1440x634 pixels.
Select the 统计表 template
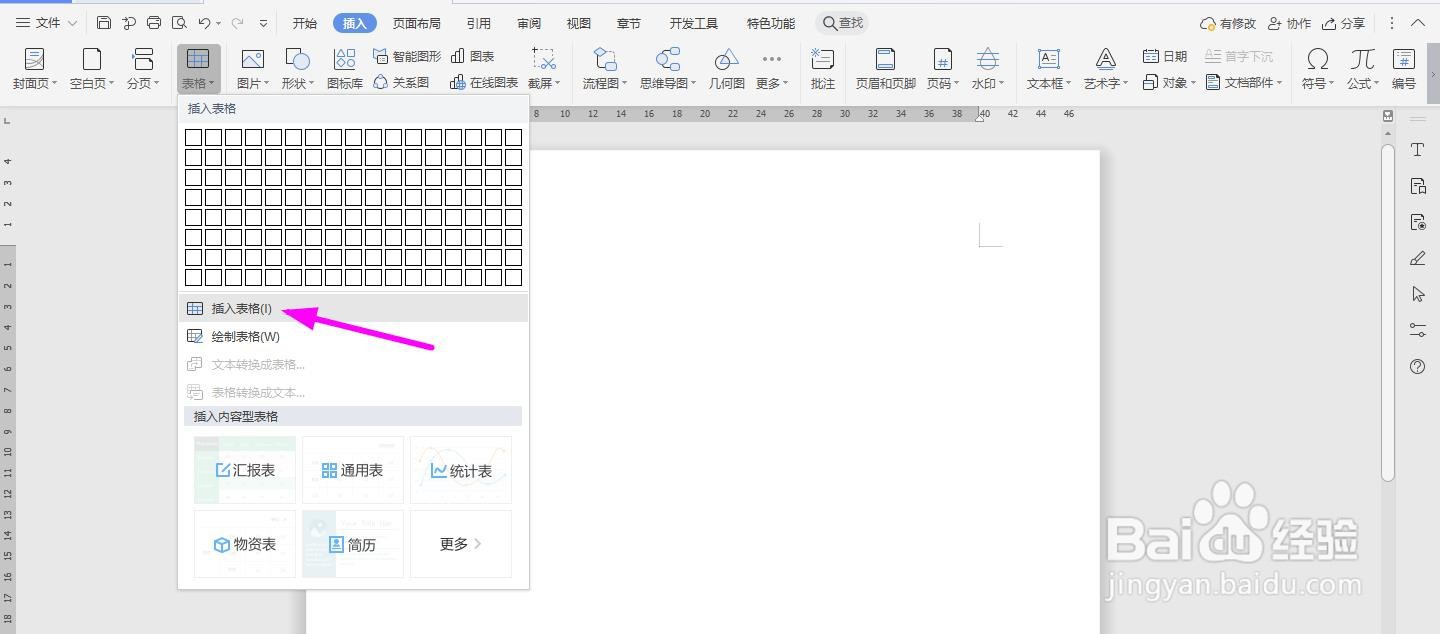(461, 470)
